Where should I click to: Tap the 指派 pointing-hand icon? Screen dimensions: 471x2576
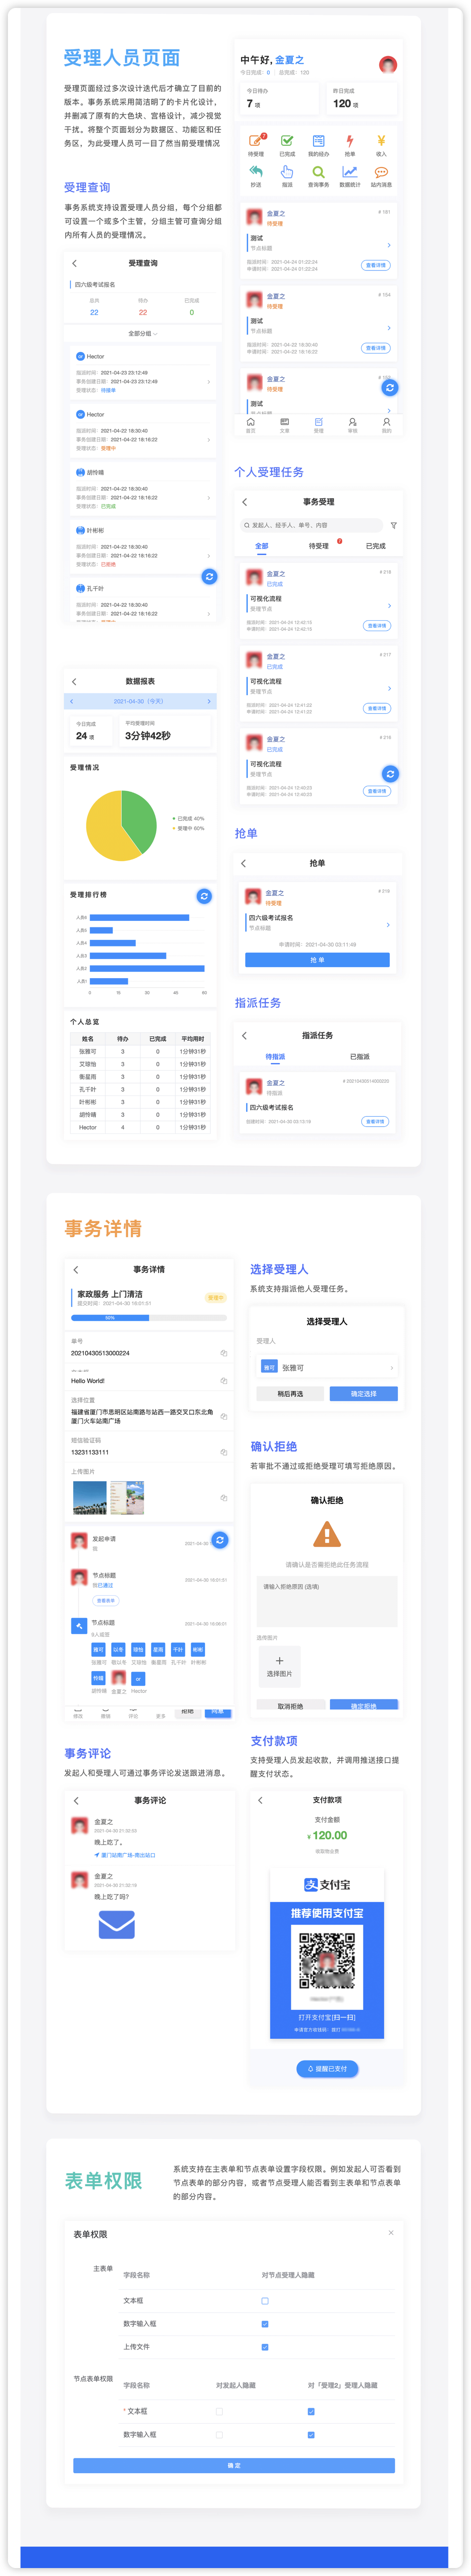tap(287, 172)
